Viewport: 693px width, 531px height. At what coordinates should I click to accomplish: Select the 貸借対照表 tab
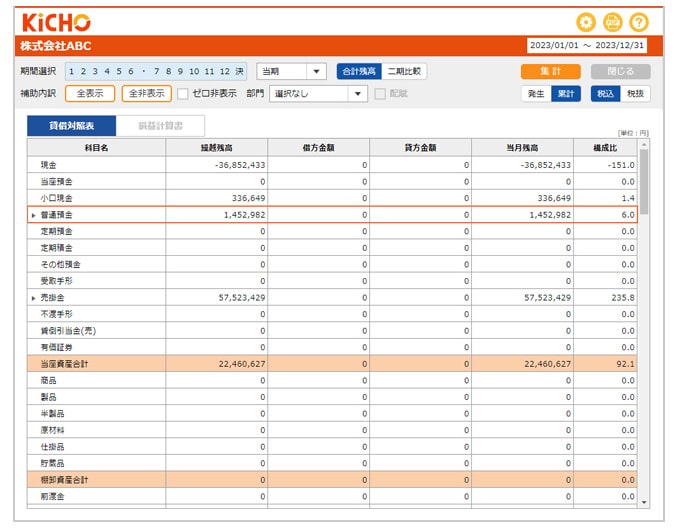click(x=71, y=126)
